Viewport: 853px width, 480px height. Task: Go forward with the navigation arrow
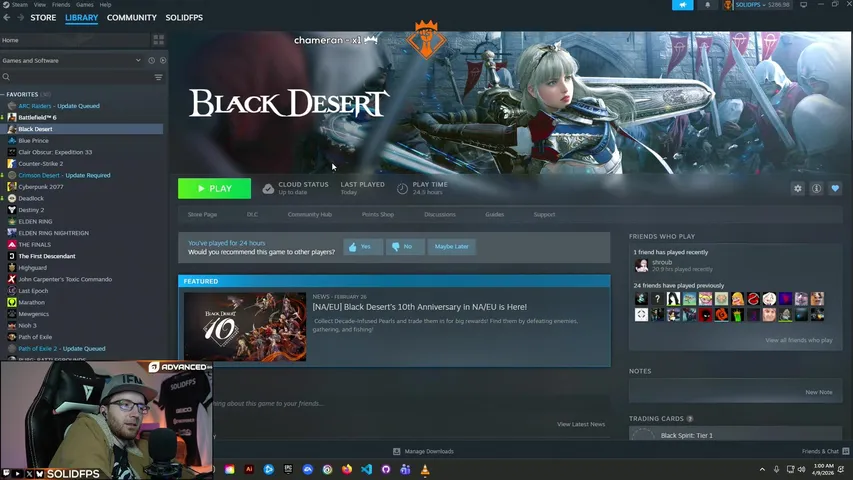coord(20,17)
